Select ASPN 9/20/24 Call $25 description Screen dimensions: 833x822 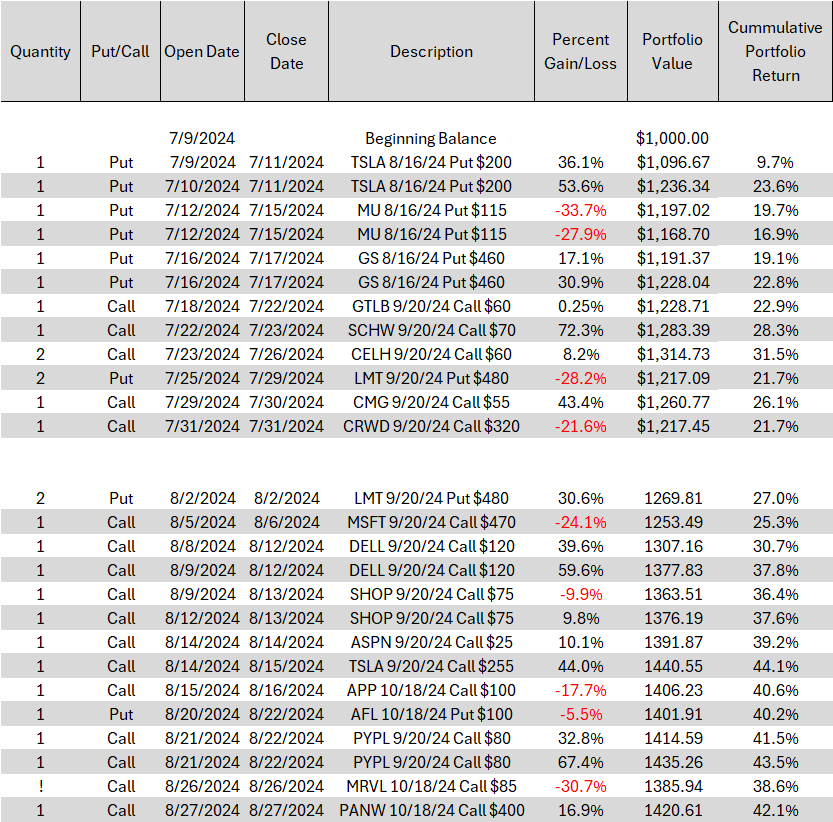pyautogui.click(x=431, y=642)
